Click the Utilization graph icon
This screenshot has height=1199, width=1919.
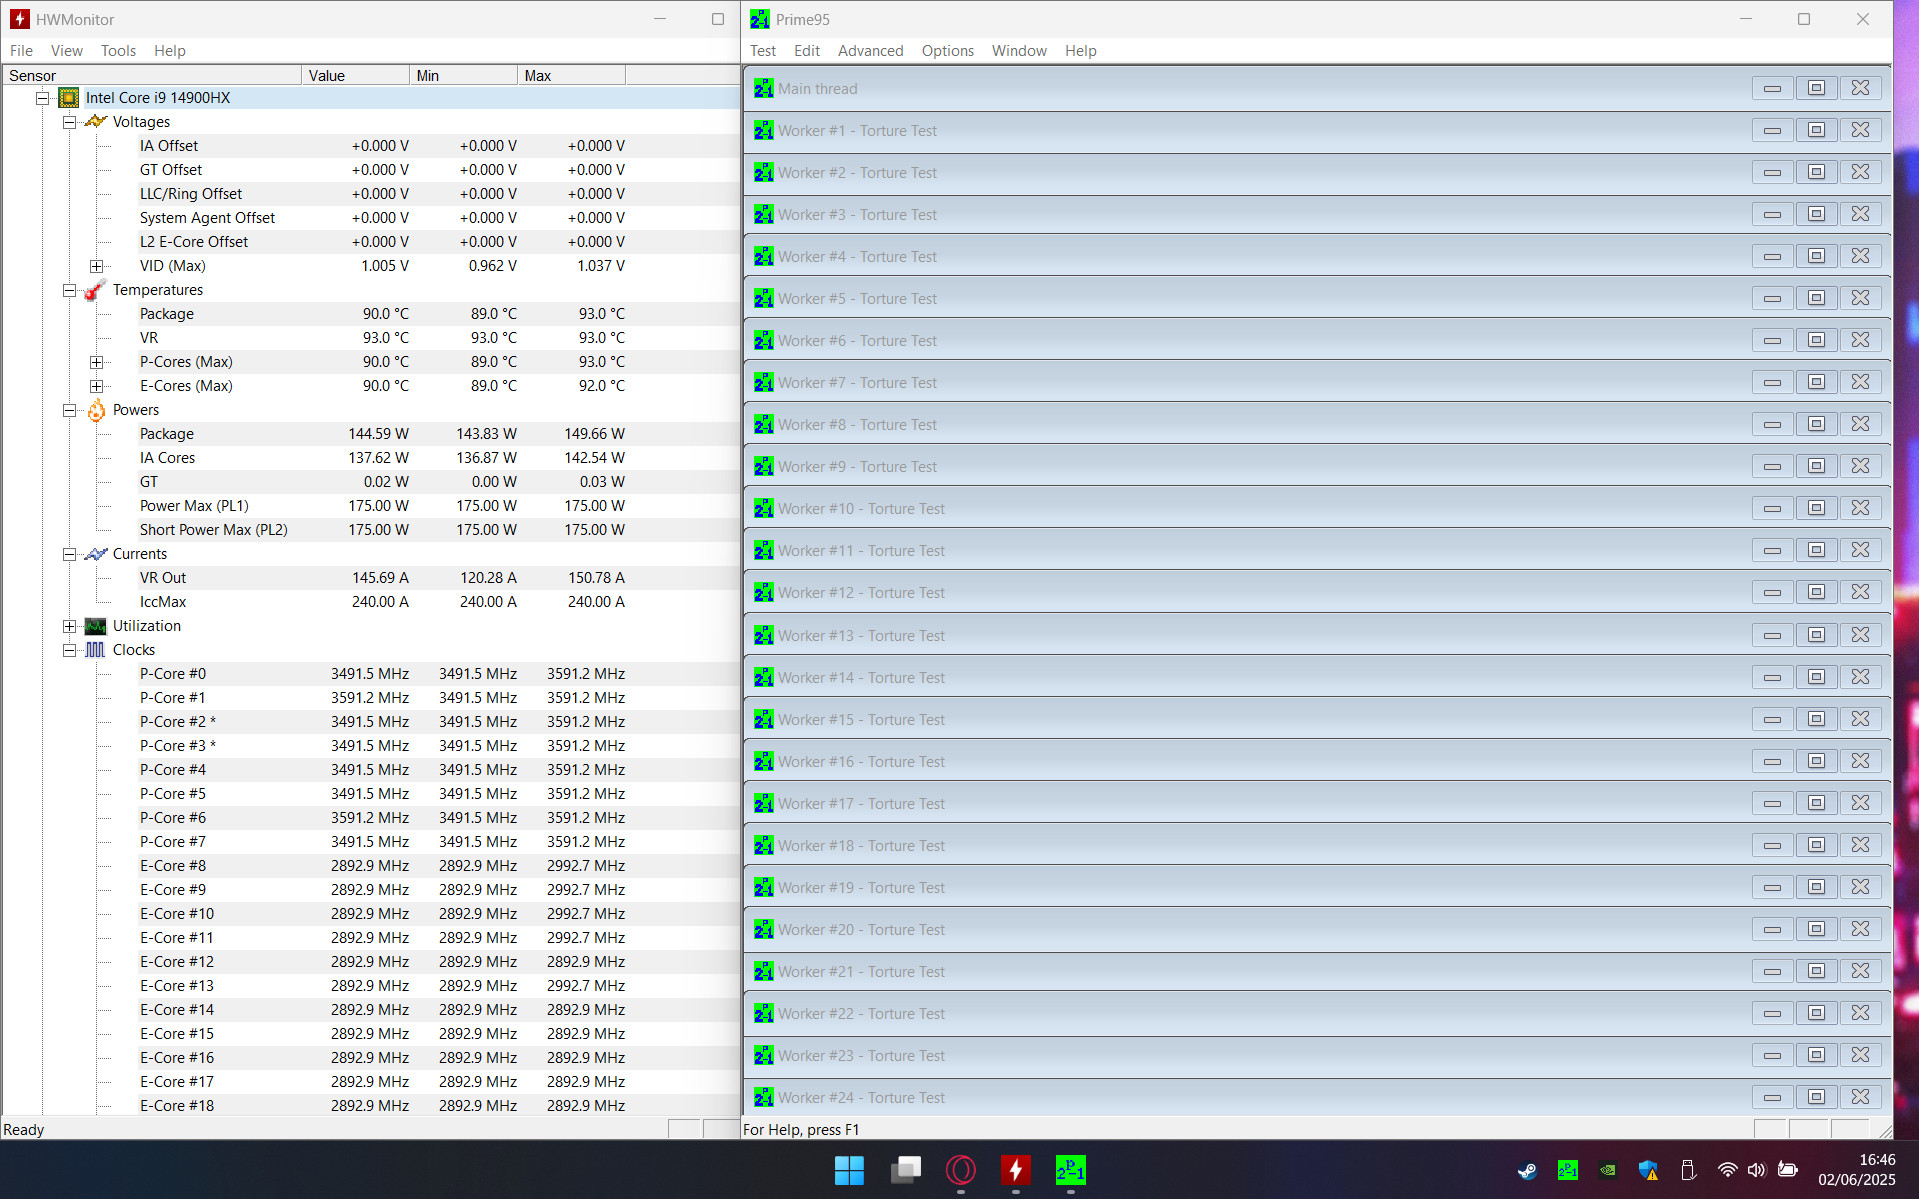[96, 626]
